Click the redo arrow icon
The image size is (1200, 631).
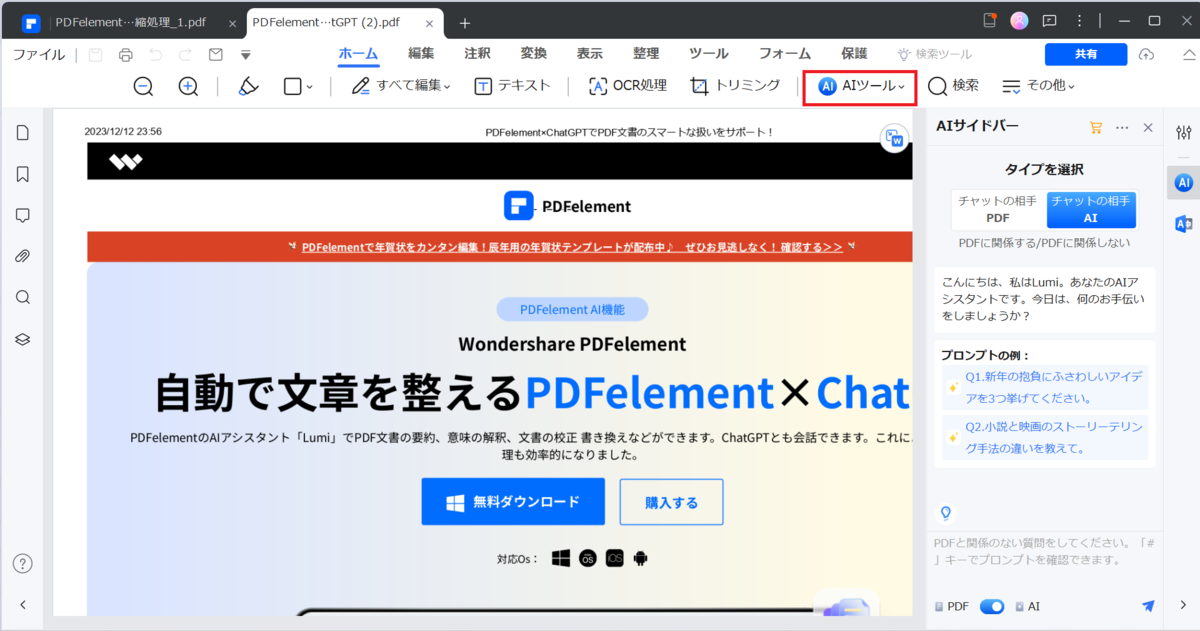tap(185, 54)
